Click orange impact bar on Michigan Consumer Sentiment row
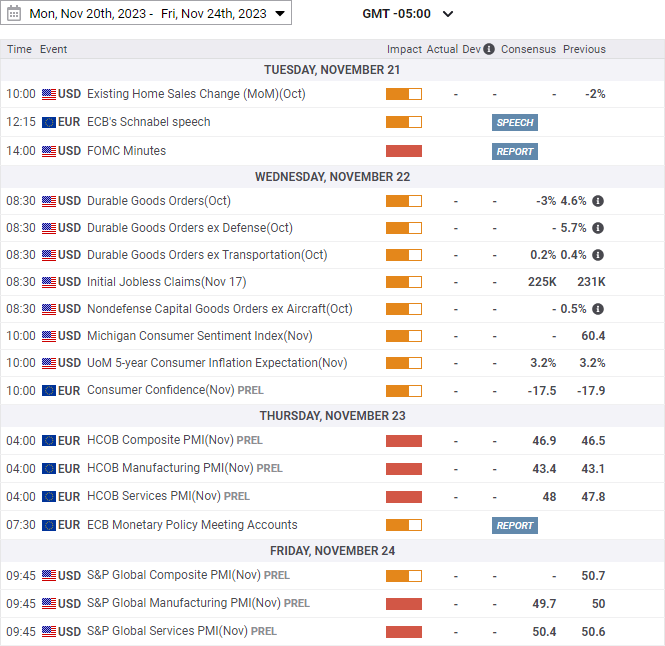Screen dimensions: 665x646 pyautogui.click(x=404, y=336)
